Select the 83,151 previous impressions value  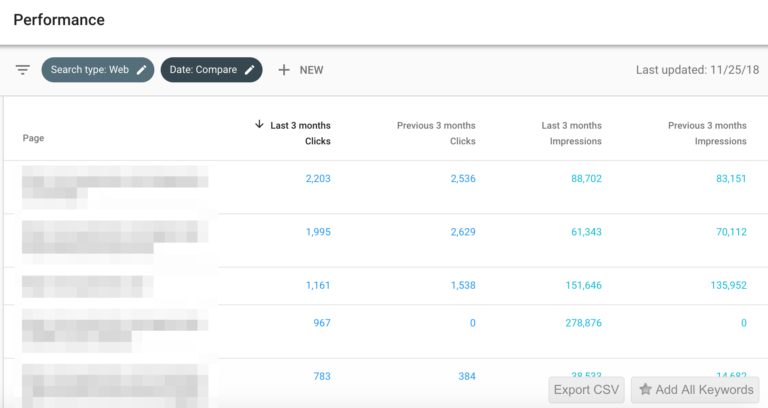pyautogui.click(x=731, y=179)
